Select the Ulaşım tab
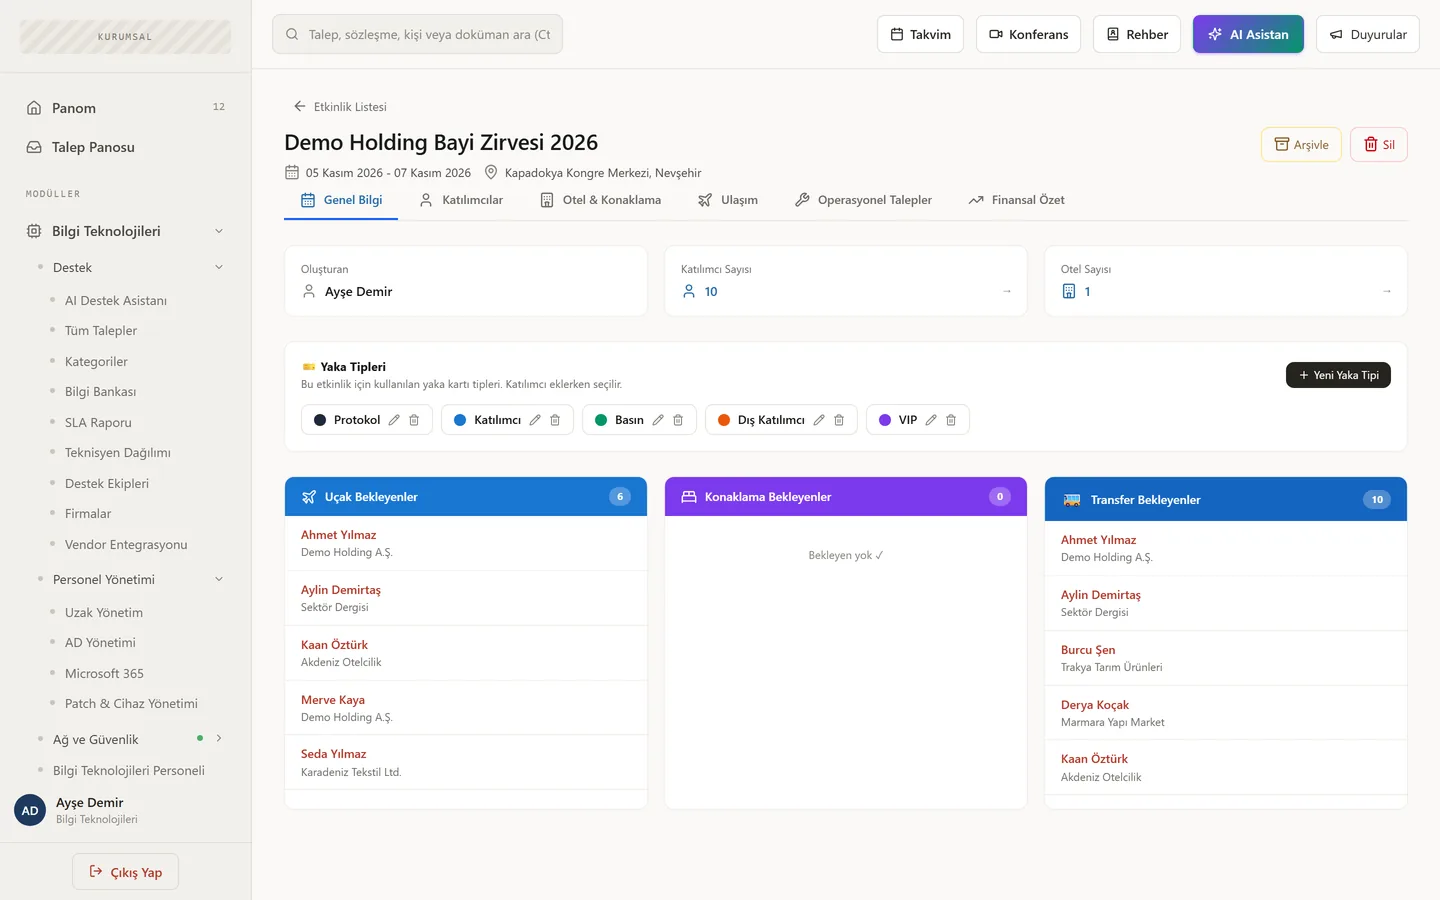 pos(728,200)
